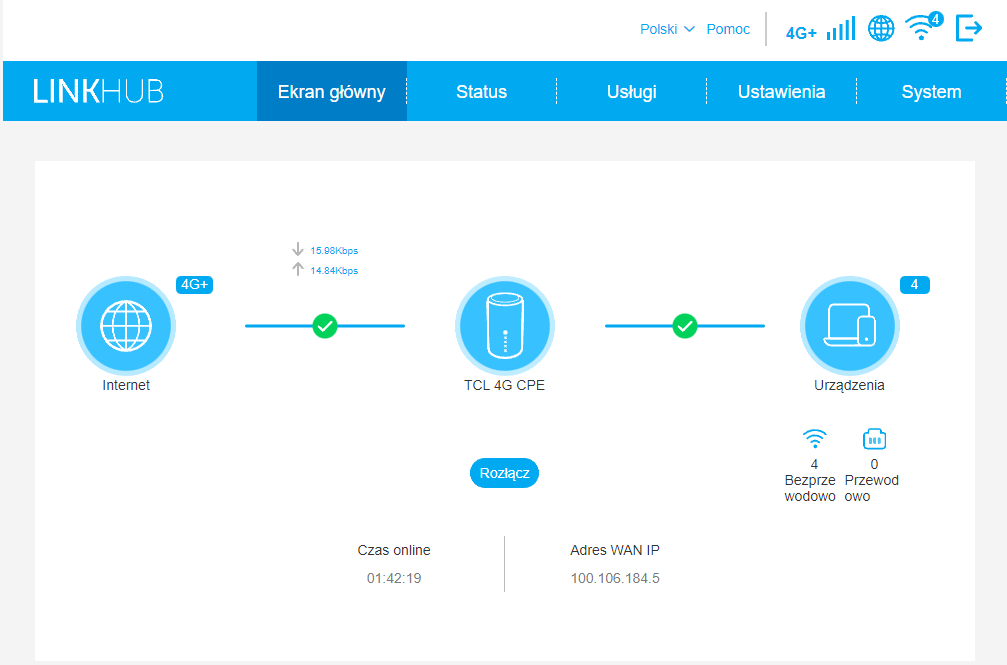
Task: Click the Pomoc help link
Action: click(728, 29)
